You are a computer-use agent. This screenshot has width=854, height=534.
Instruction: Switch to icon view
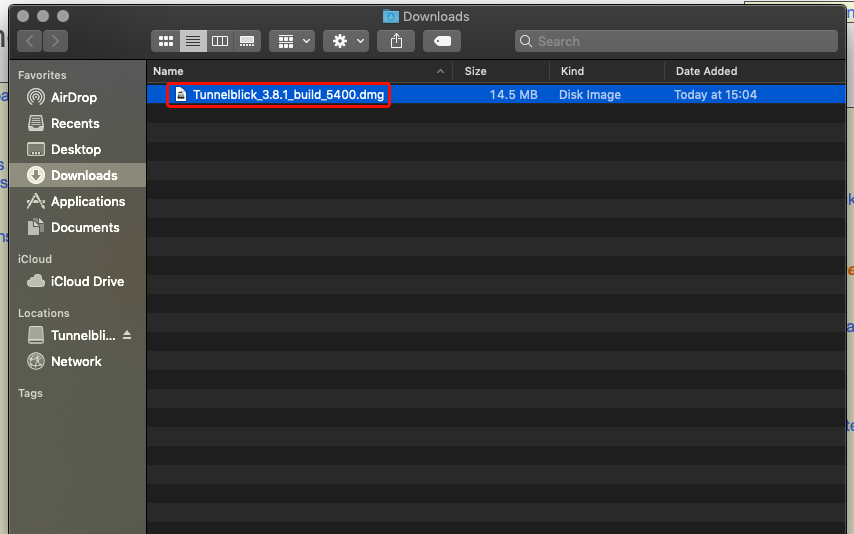(x=166, y=41)
